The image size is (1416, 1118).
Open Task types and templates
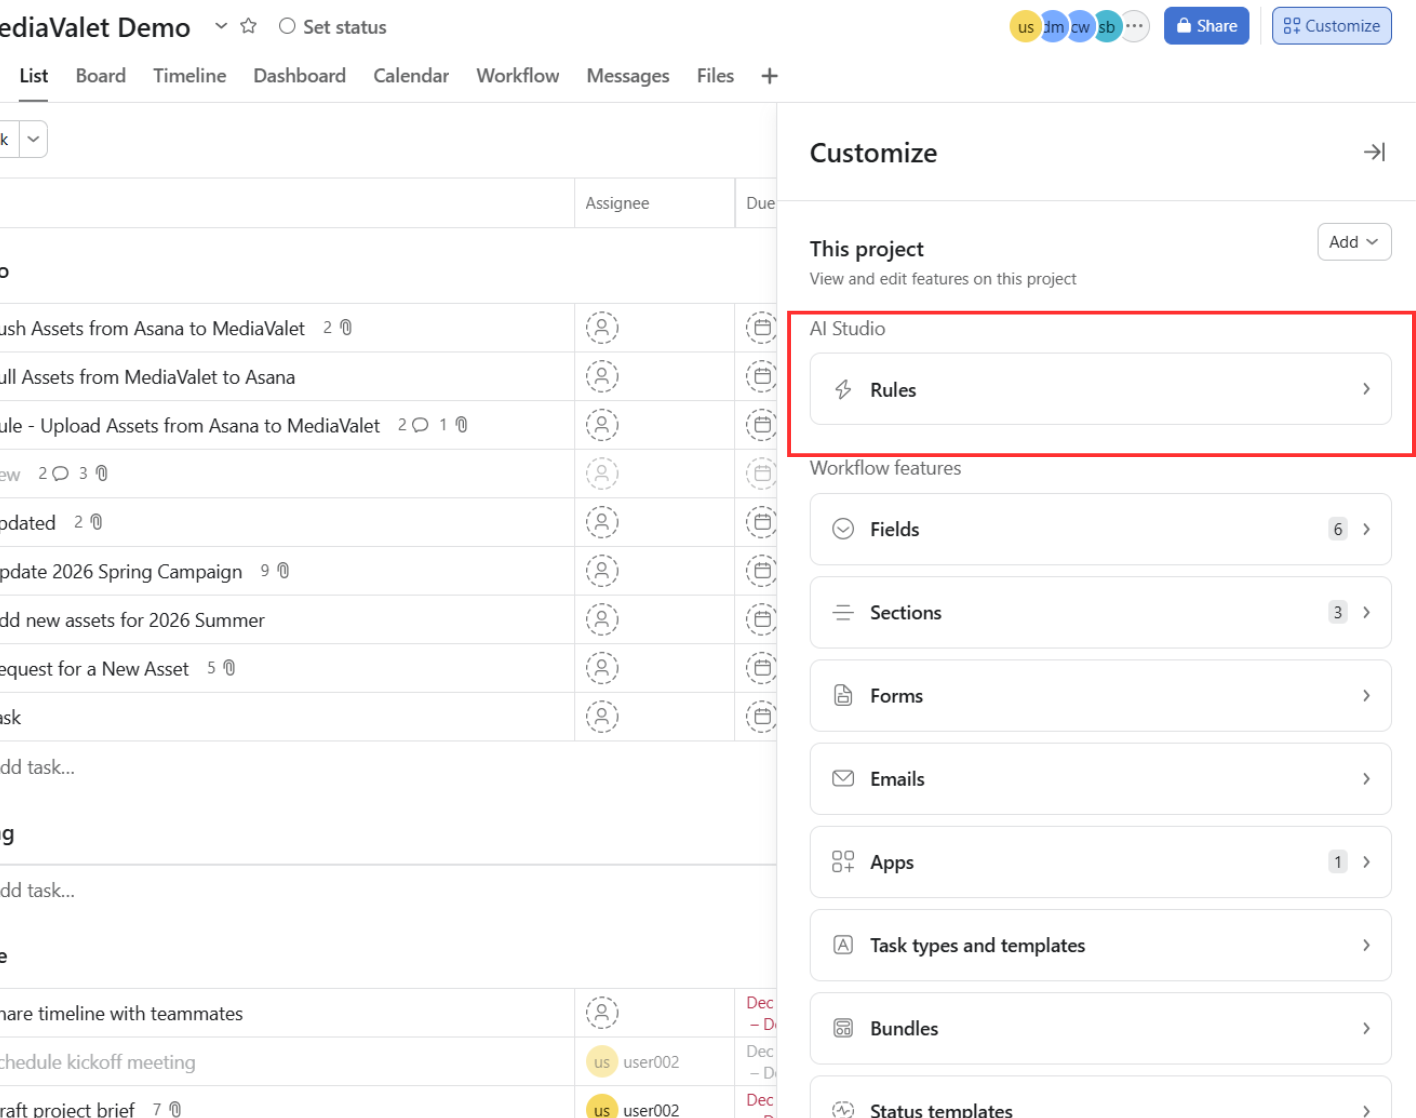1100,945
